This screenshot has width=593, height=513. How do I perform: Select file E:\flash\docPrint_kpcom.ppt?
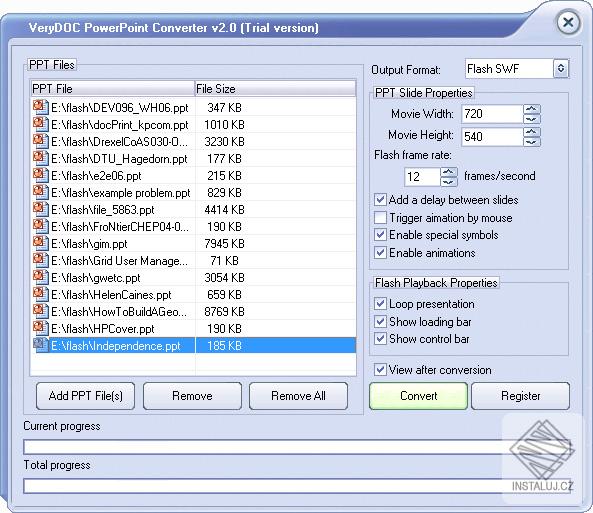coord(120,125)
